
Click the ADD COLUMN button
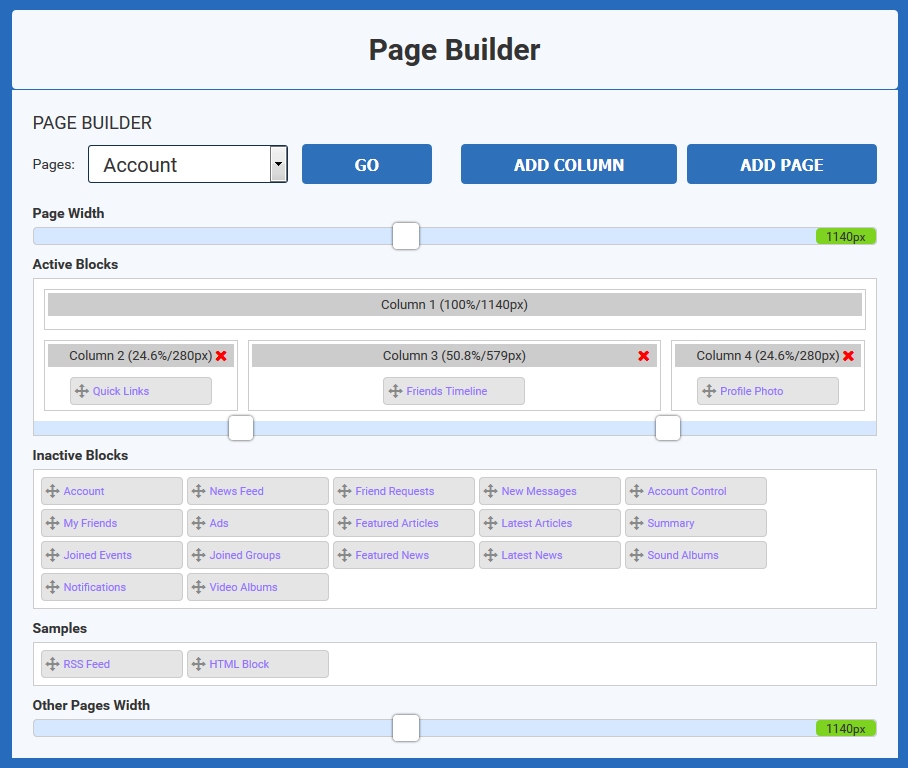pyautogui.click(x=568, y=165)
